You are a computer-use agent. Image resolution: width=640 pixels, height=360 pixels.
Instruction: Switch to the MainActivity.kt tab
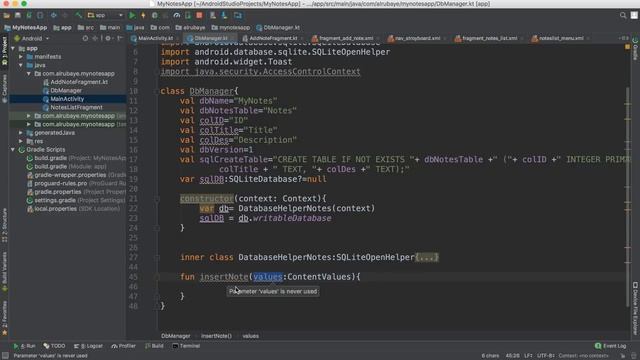pyautogui.click(x=153, y=38)
